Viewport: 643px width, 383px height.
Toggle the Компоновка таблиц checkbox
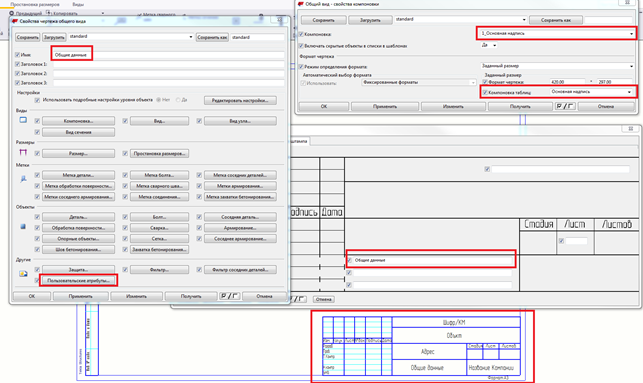click(x=485, y=93)
